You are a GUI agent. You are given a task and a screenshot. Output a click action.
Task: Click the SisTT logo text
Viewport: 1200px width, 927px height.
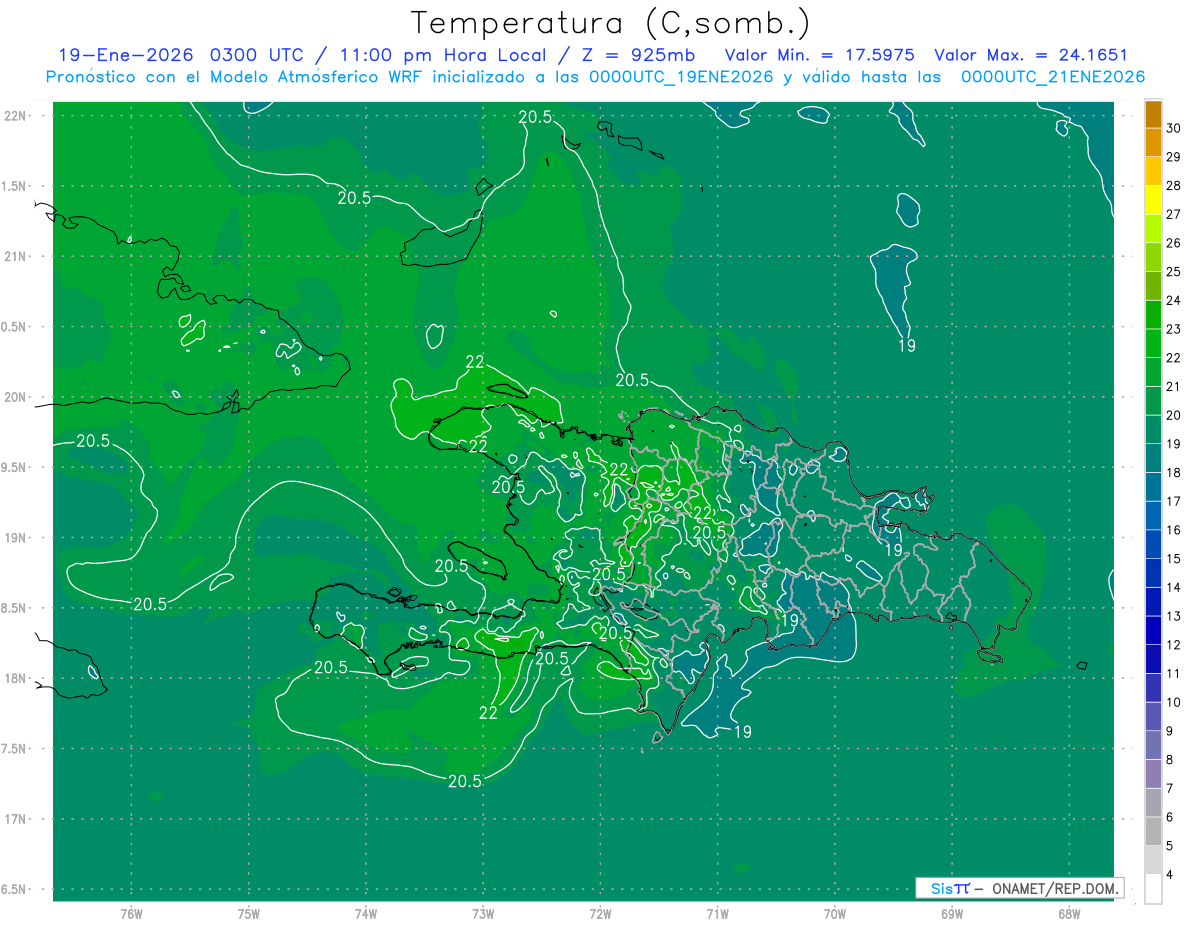coord(949,888)
